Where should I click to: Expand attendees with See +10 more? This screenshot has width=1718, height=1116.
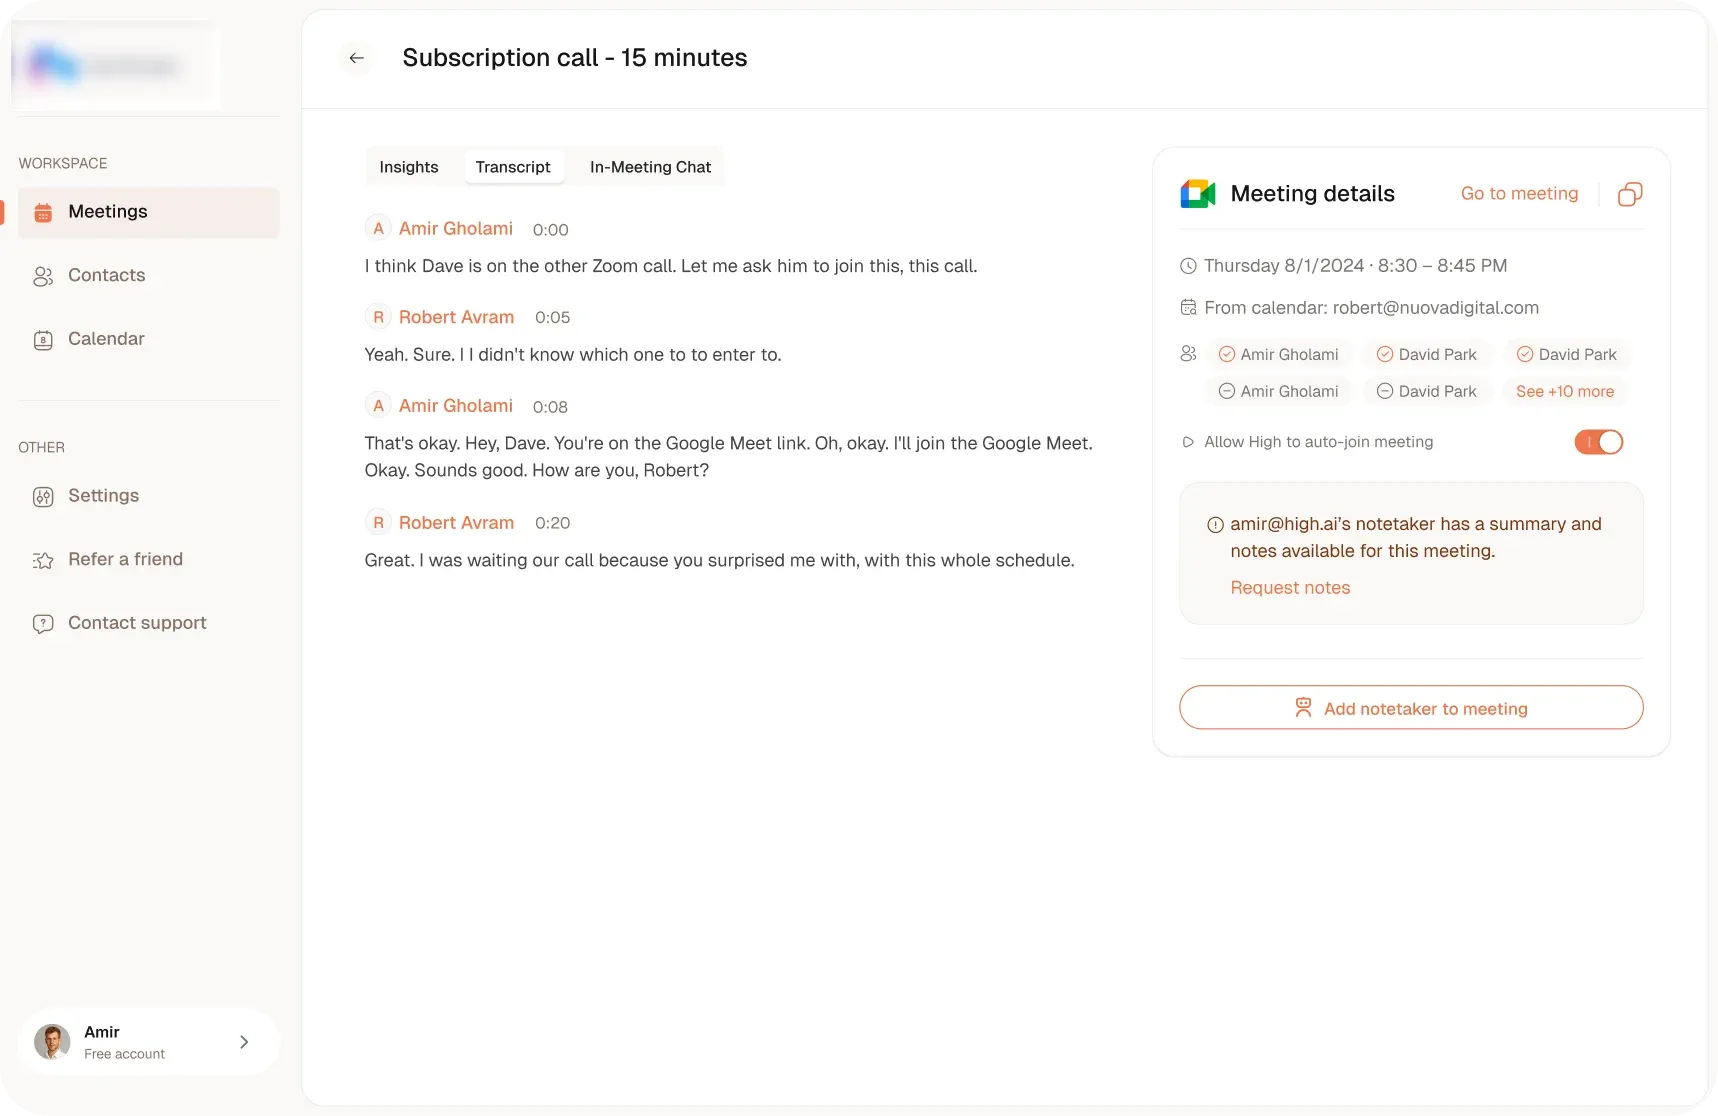(x=1564, y=392)
